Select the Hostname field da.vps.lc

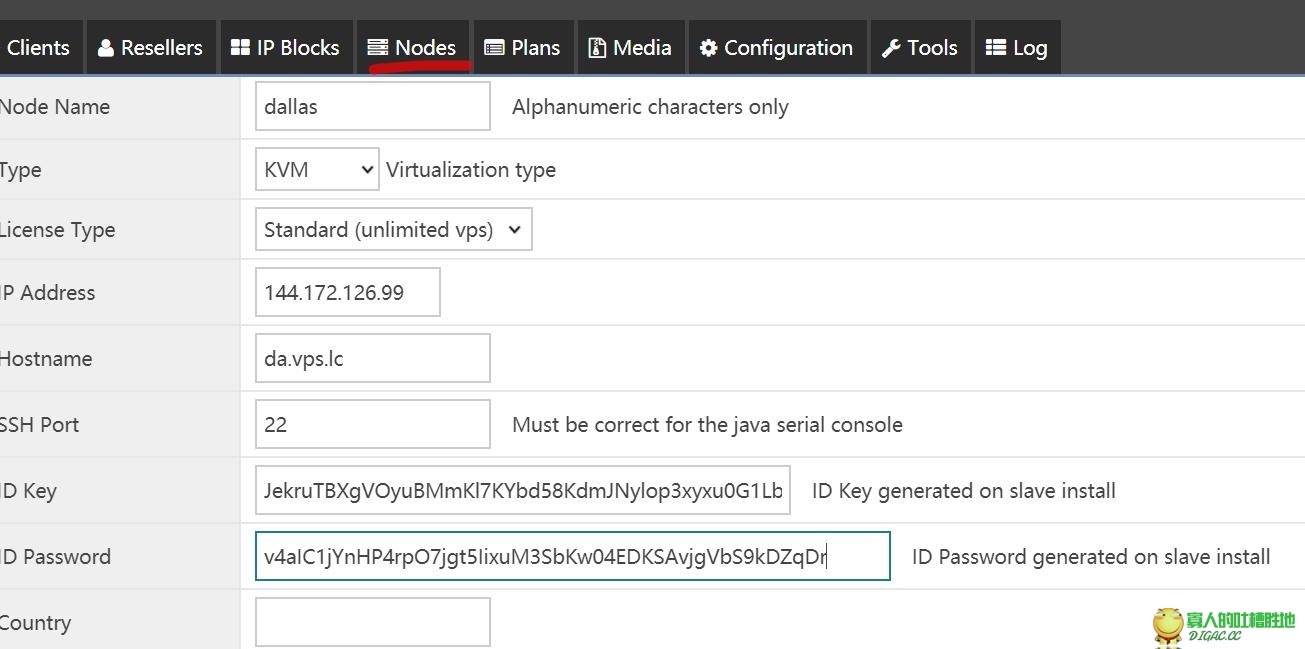373,358
